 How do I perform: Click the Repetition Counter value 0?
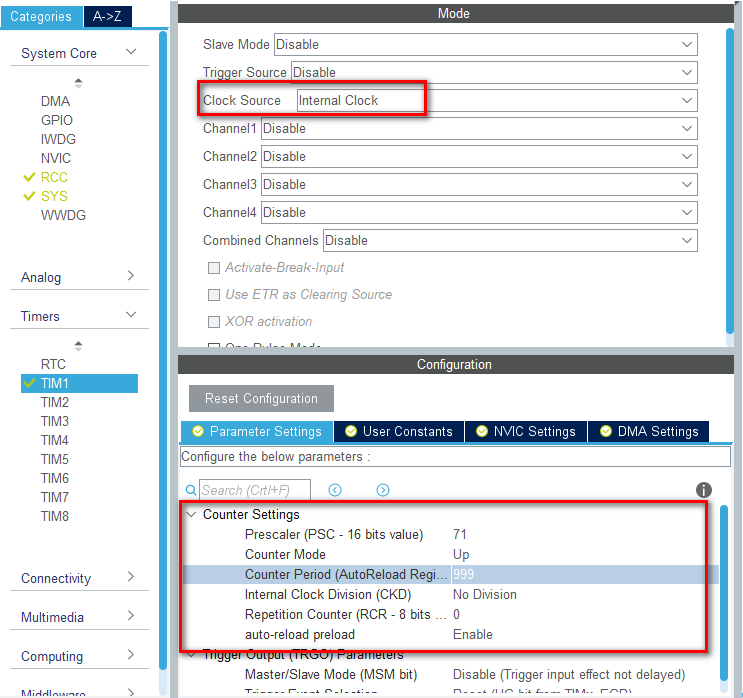[456, 615]
